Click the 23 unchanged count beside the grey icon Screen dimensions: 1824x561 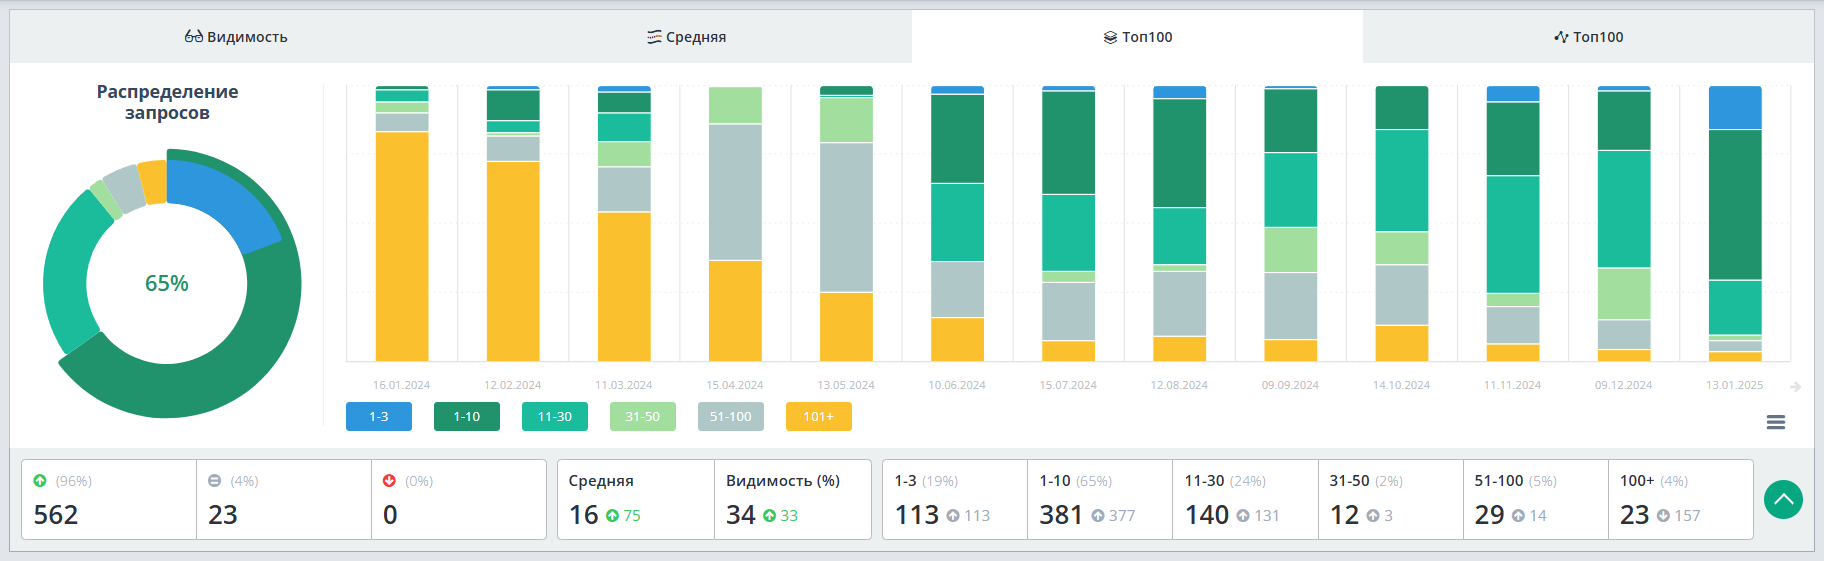pyautogui.click(x=223, y=515)
